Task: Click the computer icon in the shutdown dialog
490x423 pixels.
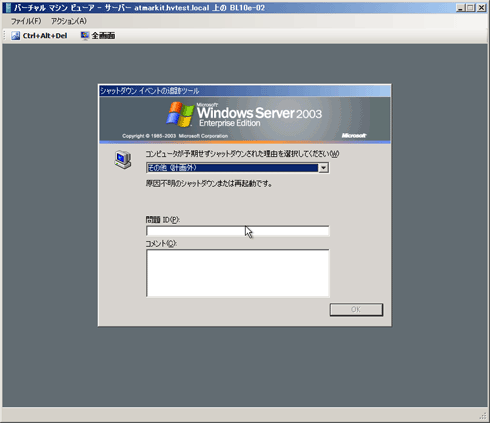Action: click(123, 160)
